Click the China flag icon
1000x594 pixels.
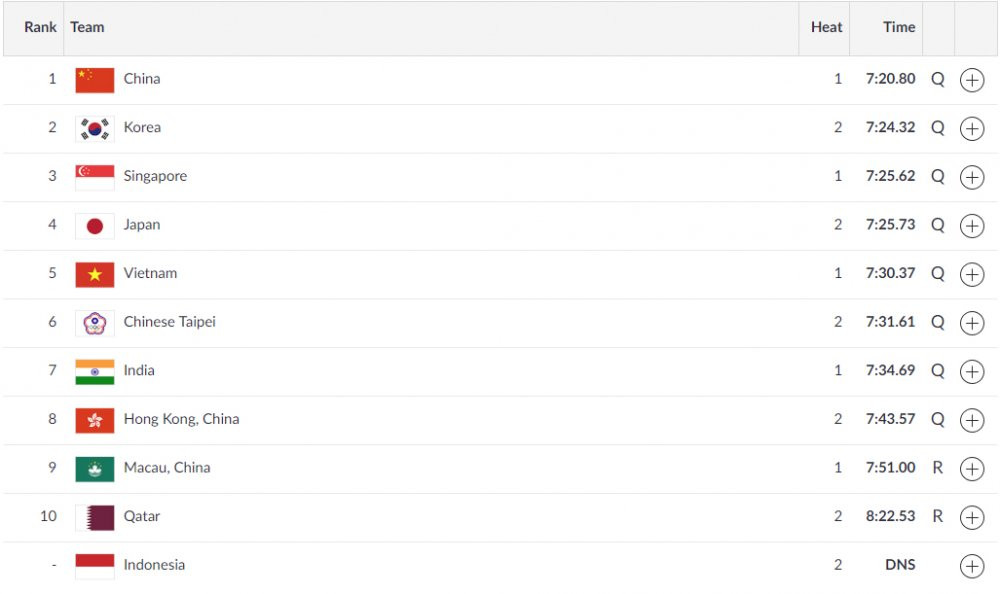click(x=94, y=80)
